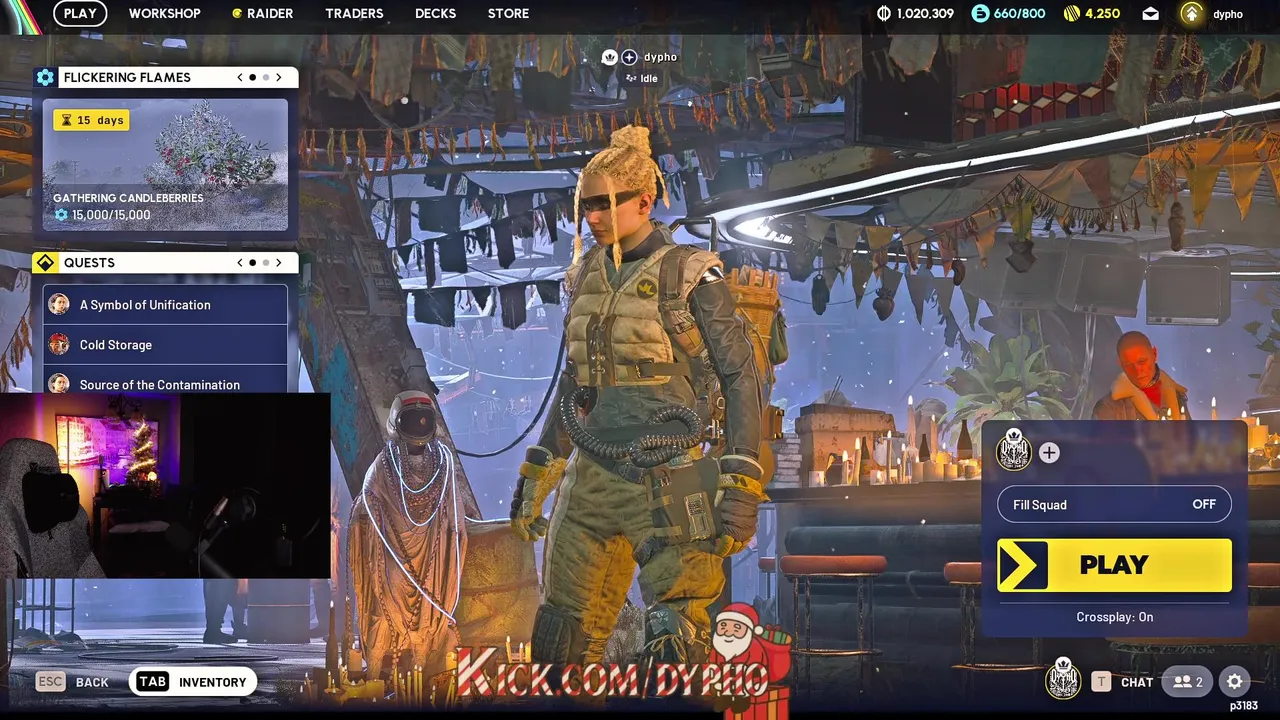Click the party add-plus icon above character
1280x720 pixels.
pyautogui.click(x=629, y=57)
